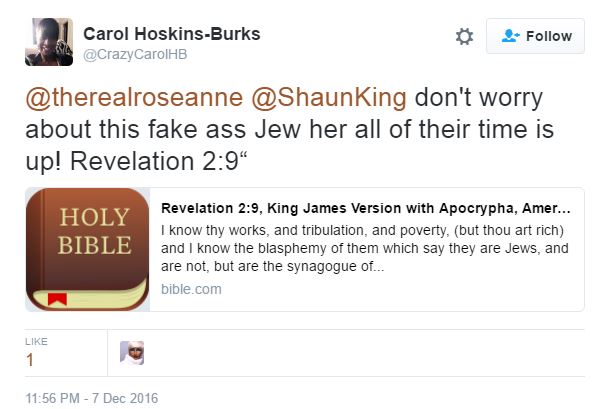Image resolution: width=604 pixels, height=409 pixels.
Task: Open the @ShaunKing mention
Action: click(x=329, y=97)
